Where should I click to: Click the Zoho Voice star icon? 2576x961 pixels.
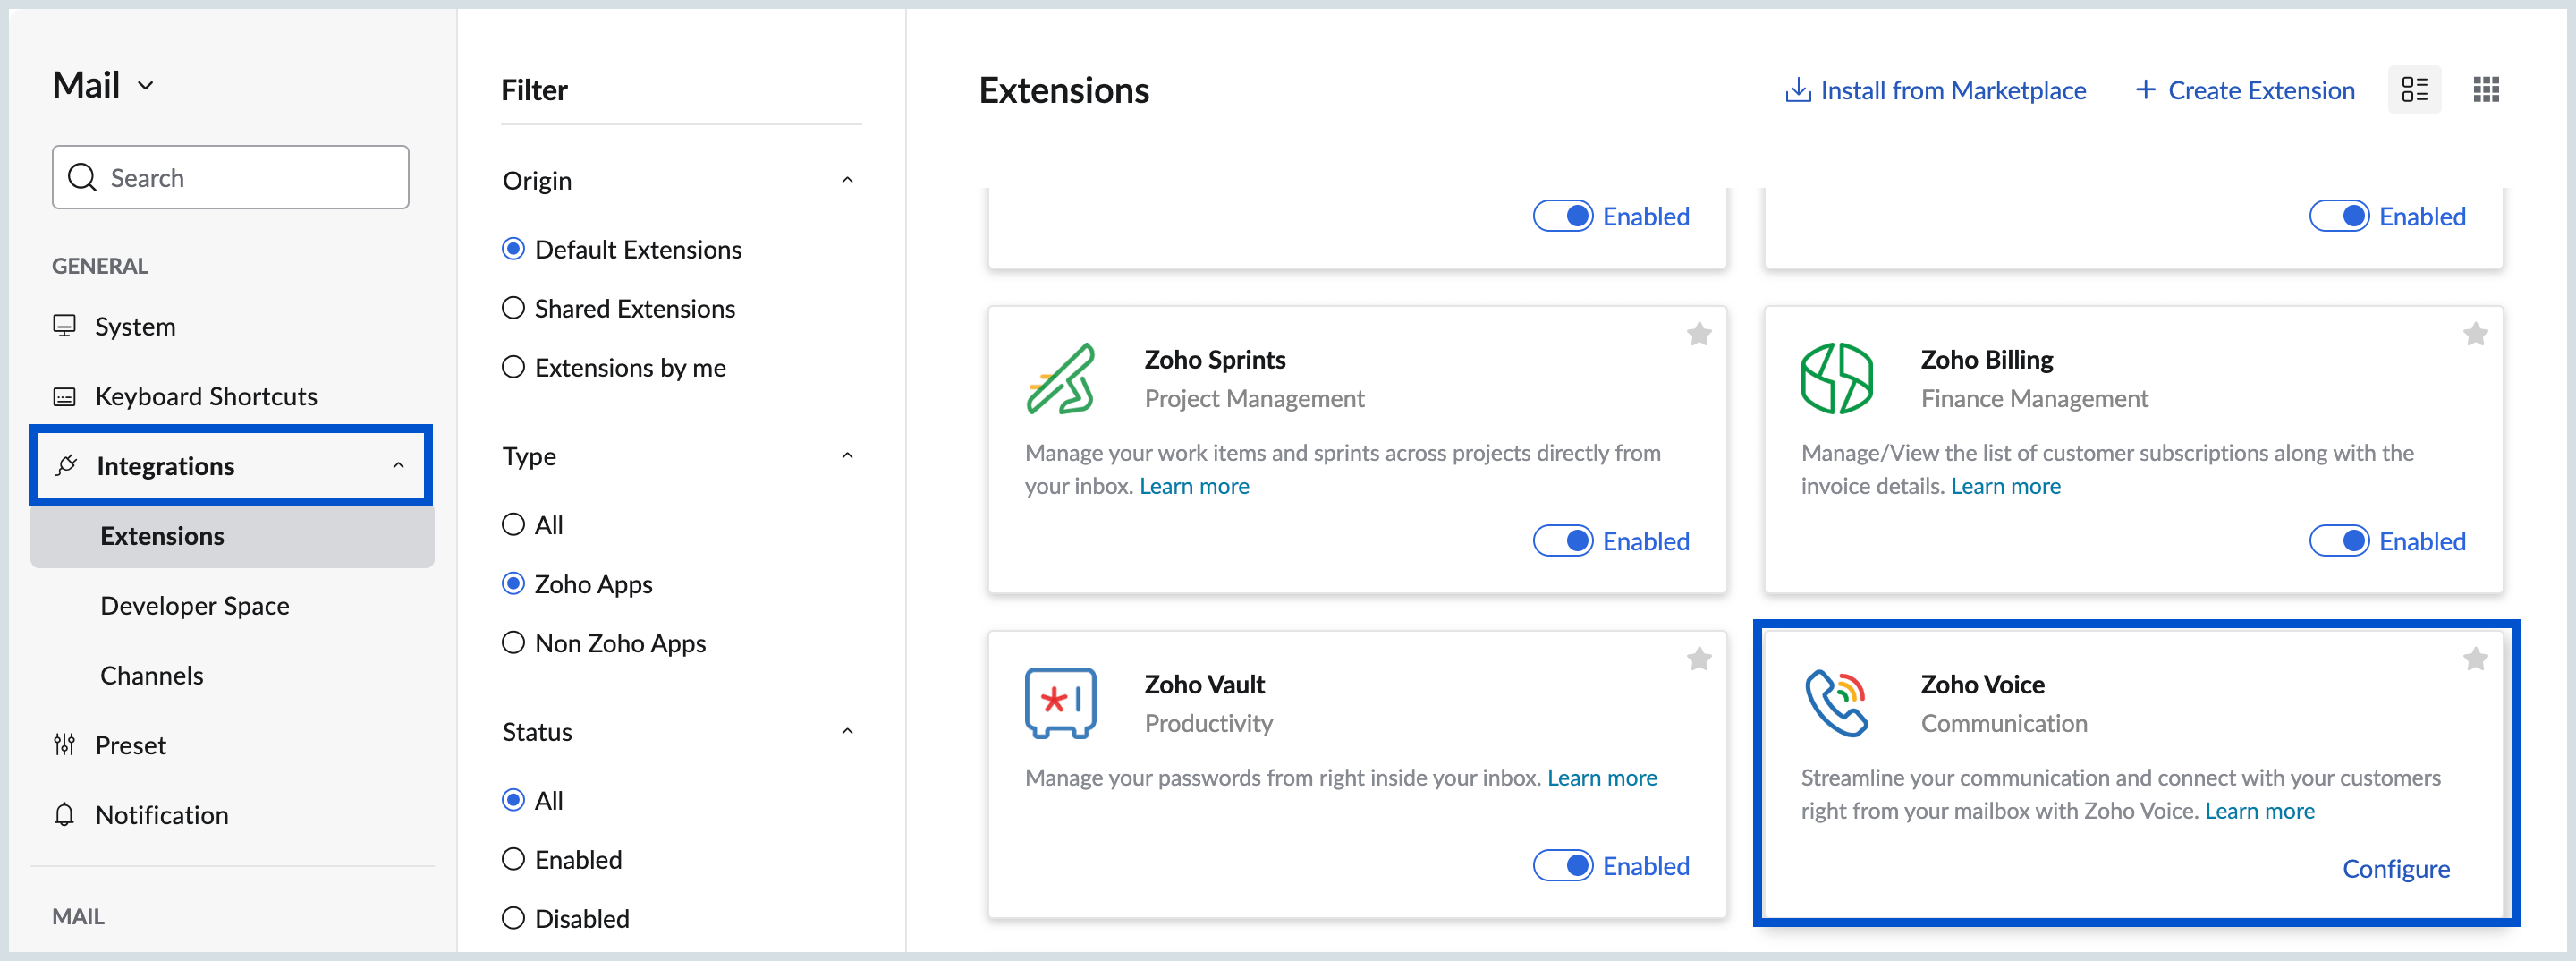point(2474,659)
